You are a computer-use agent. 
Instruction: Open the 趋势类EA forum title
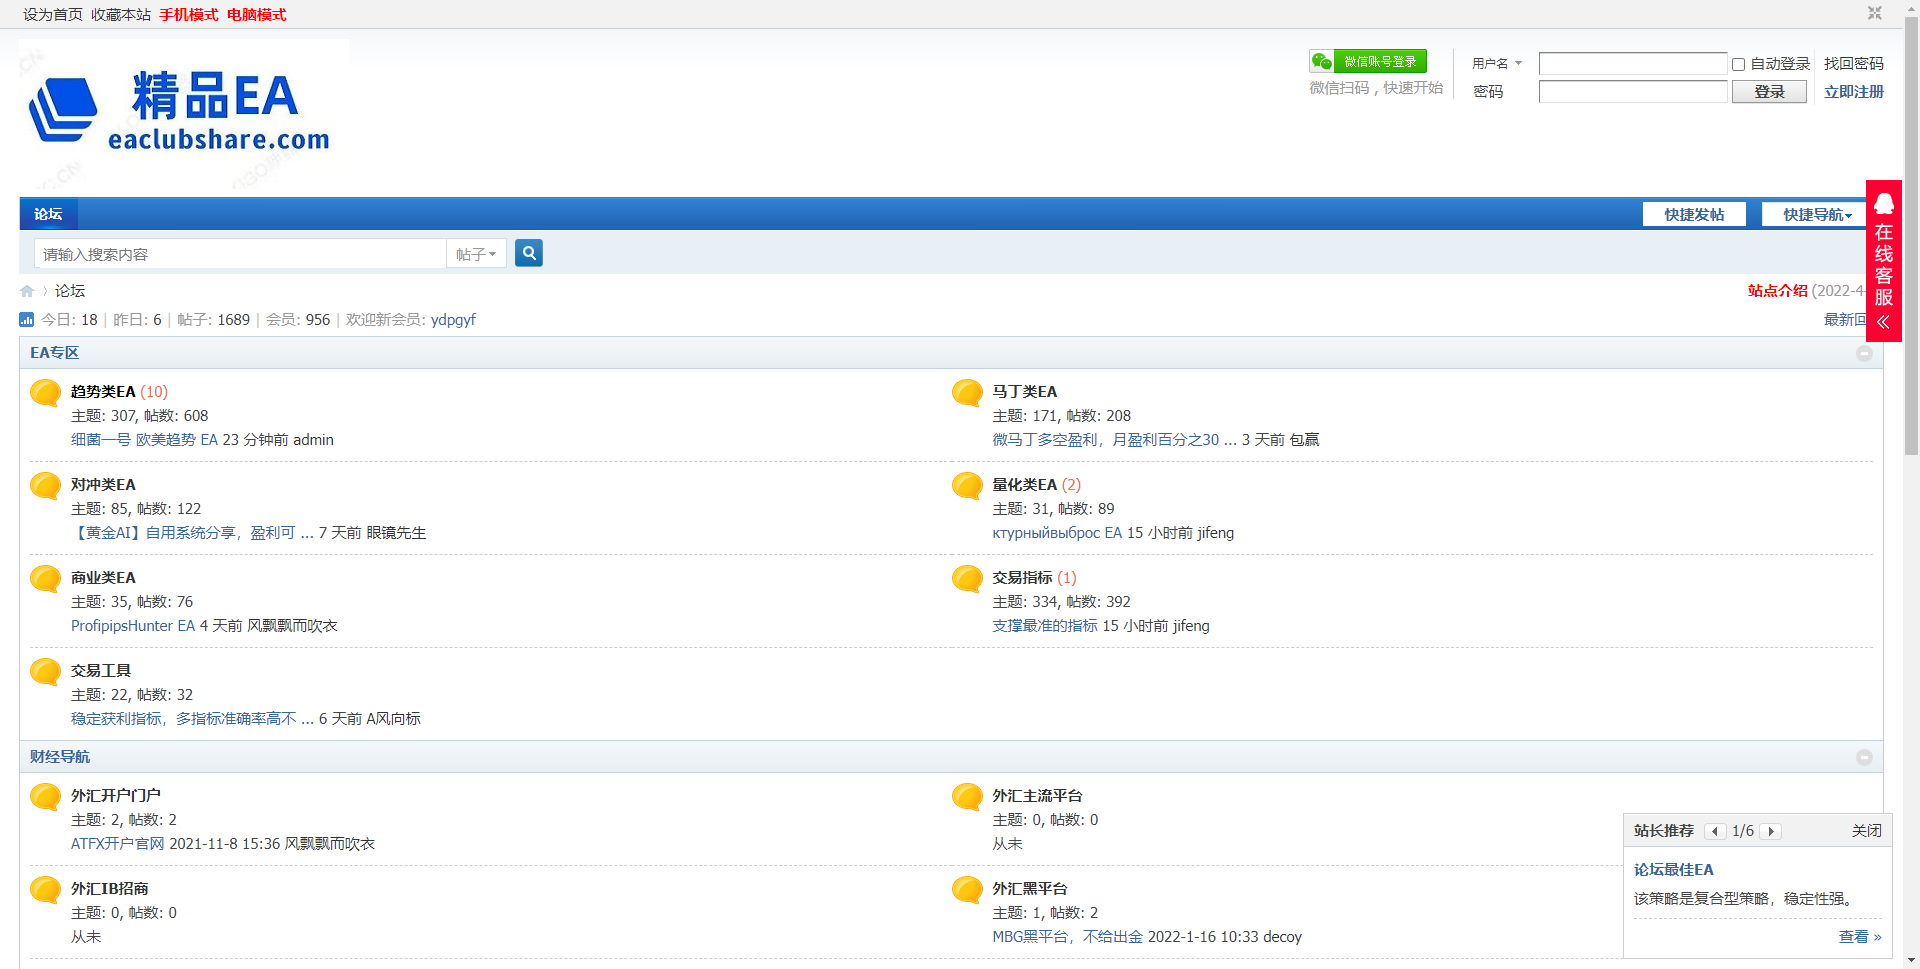pyautogui.click(x=103, y=391)
